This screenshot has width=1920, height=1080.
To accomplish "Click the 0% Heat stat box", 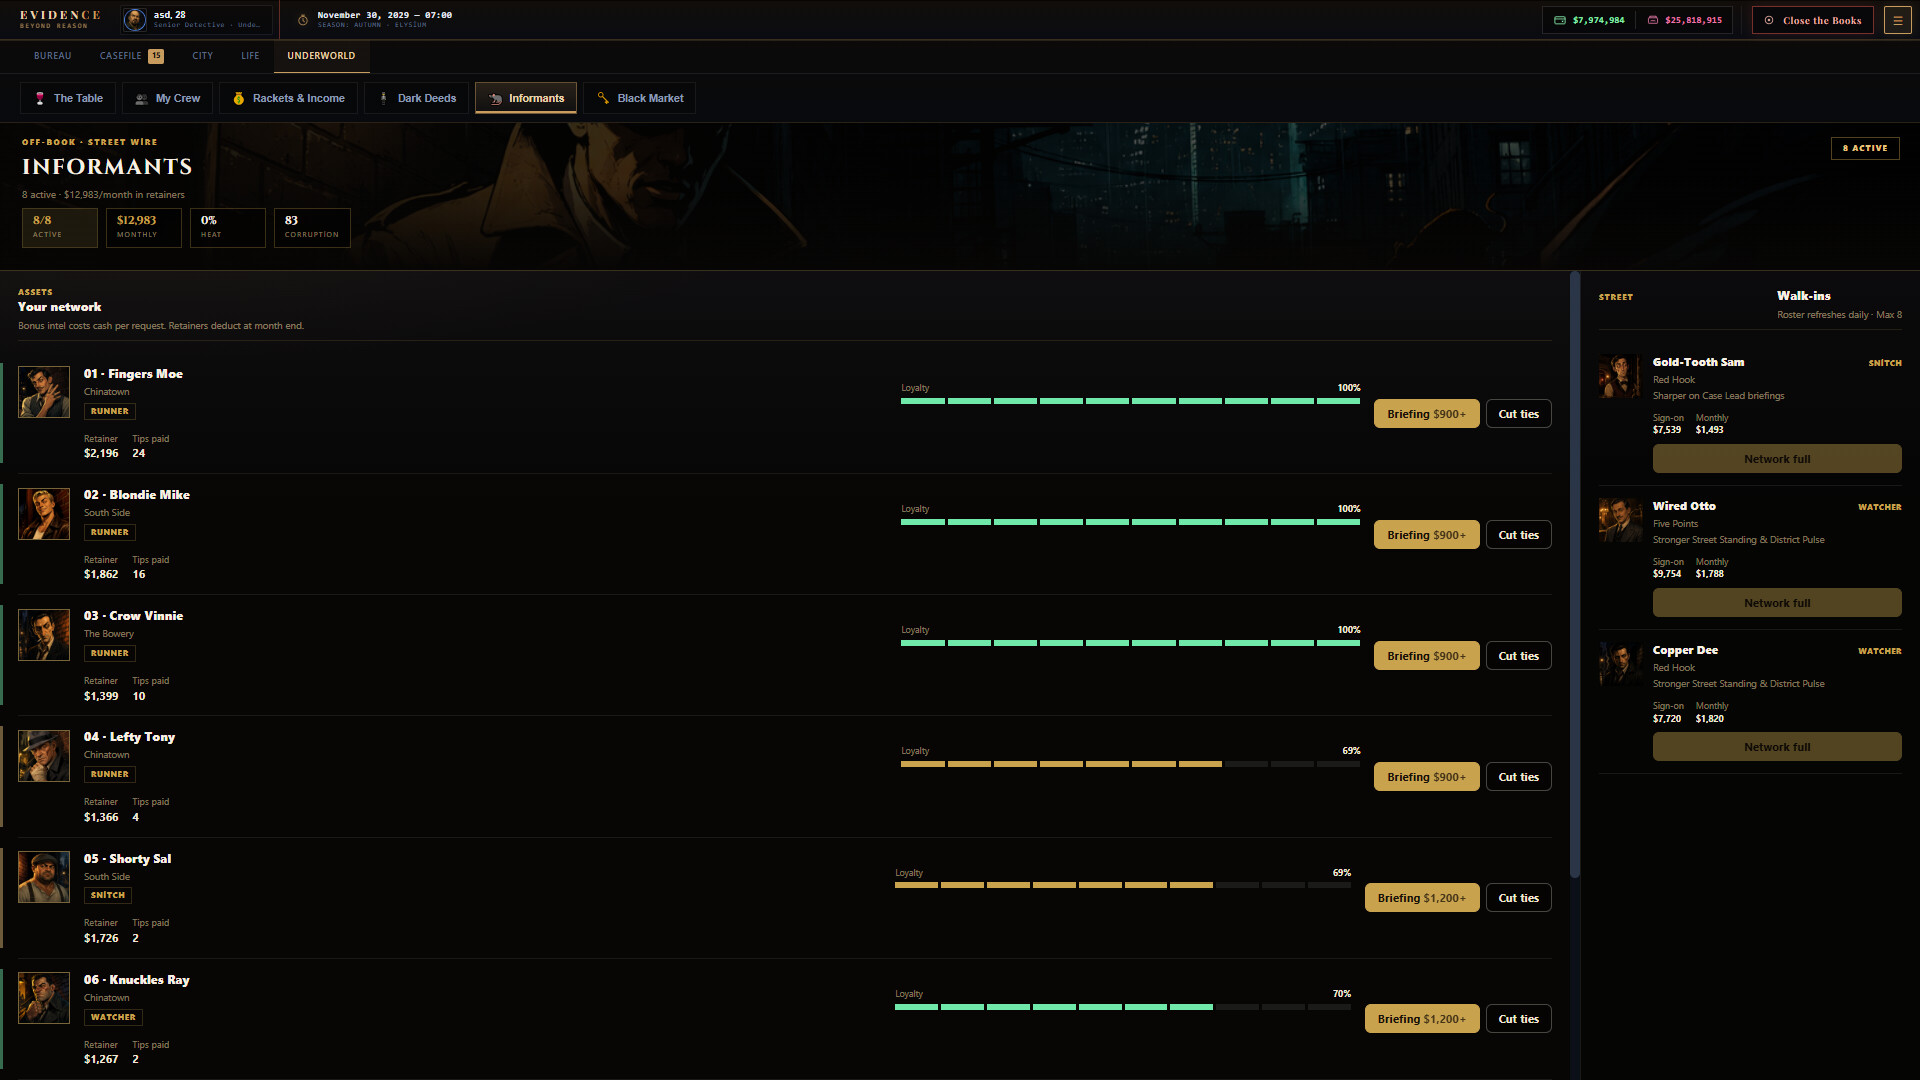I will point(228,227).
